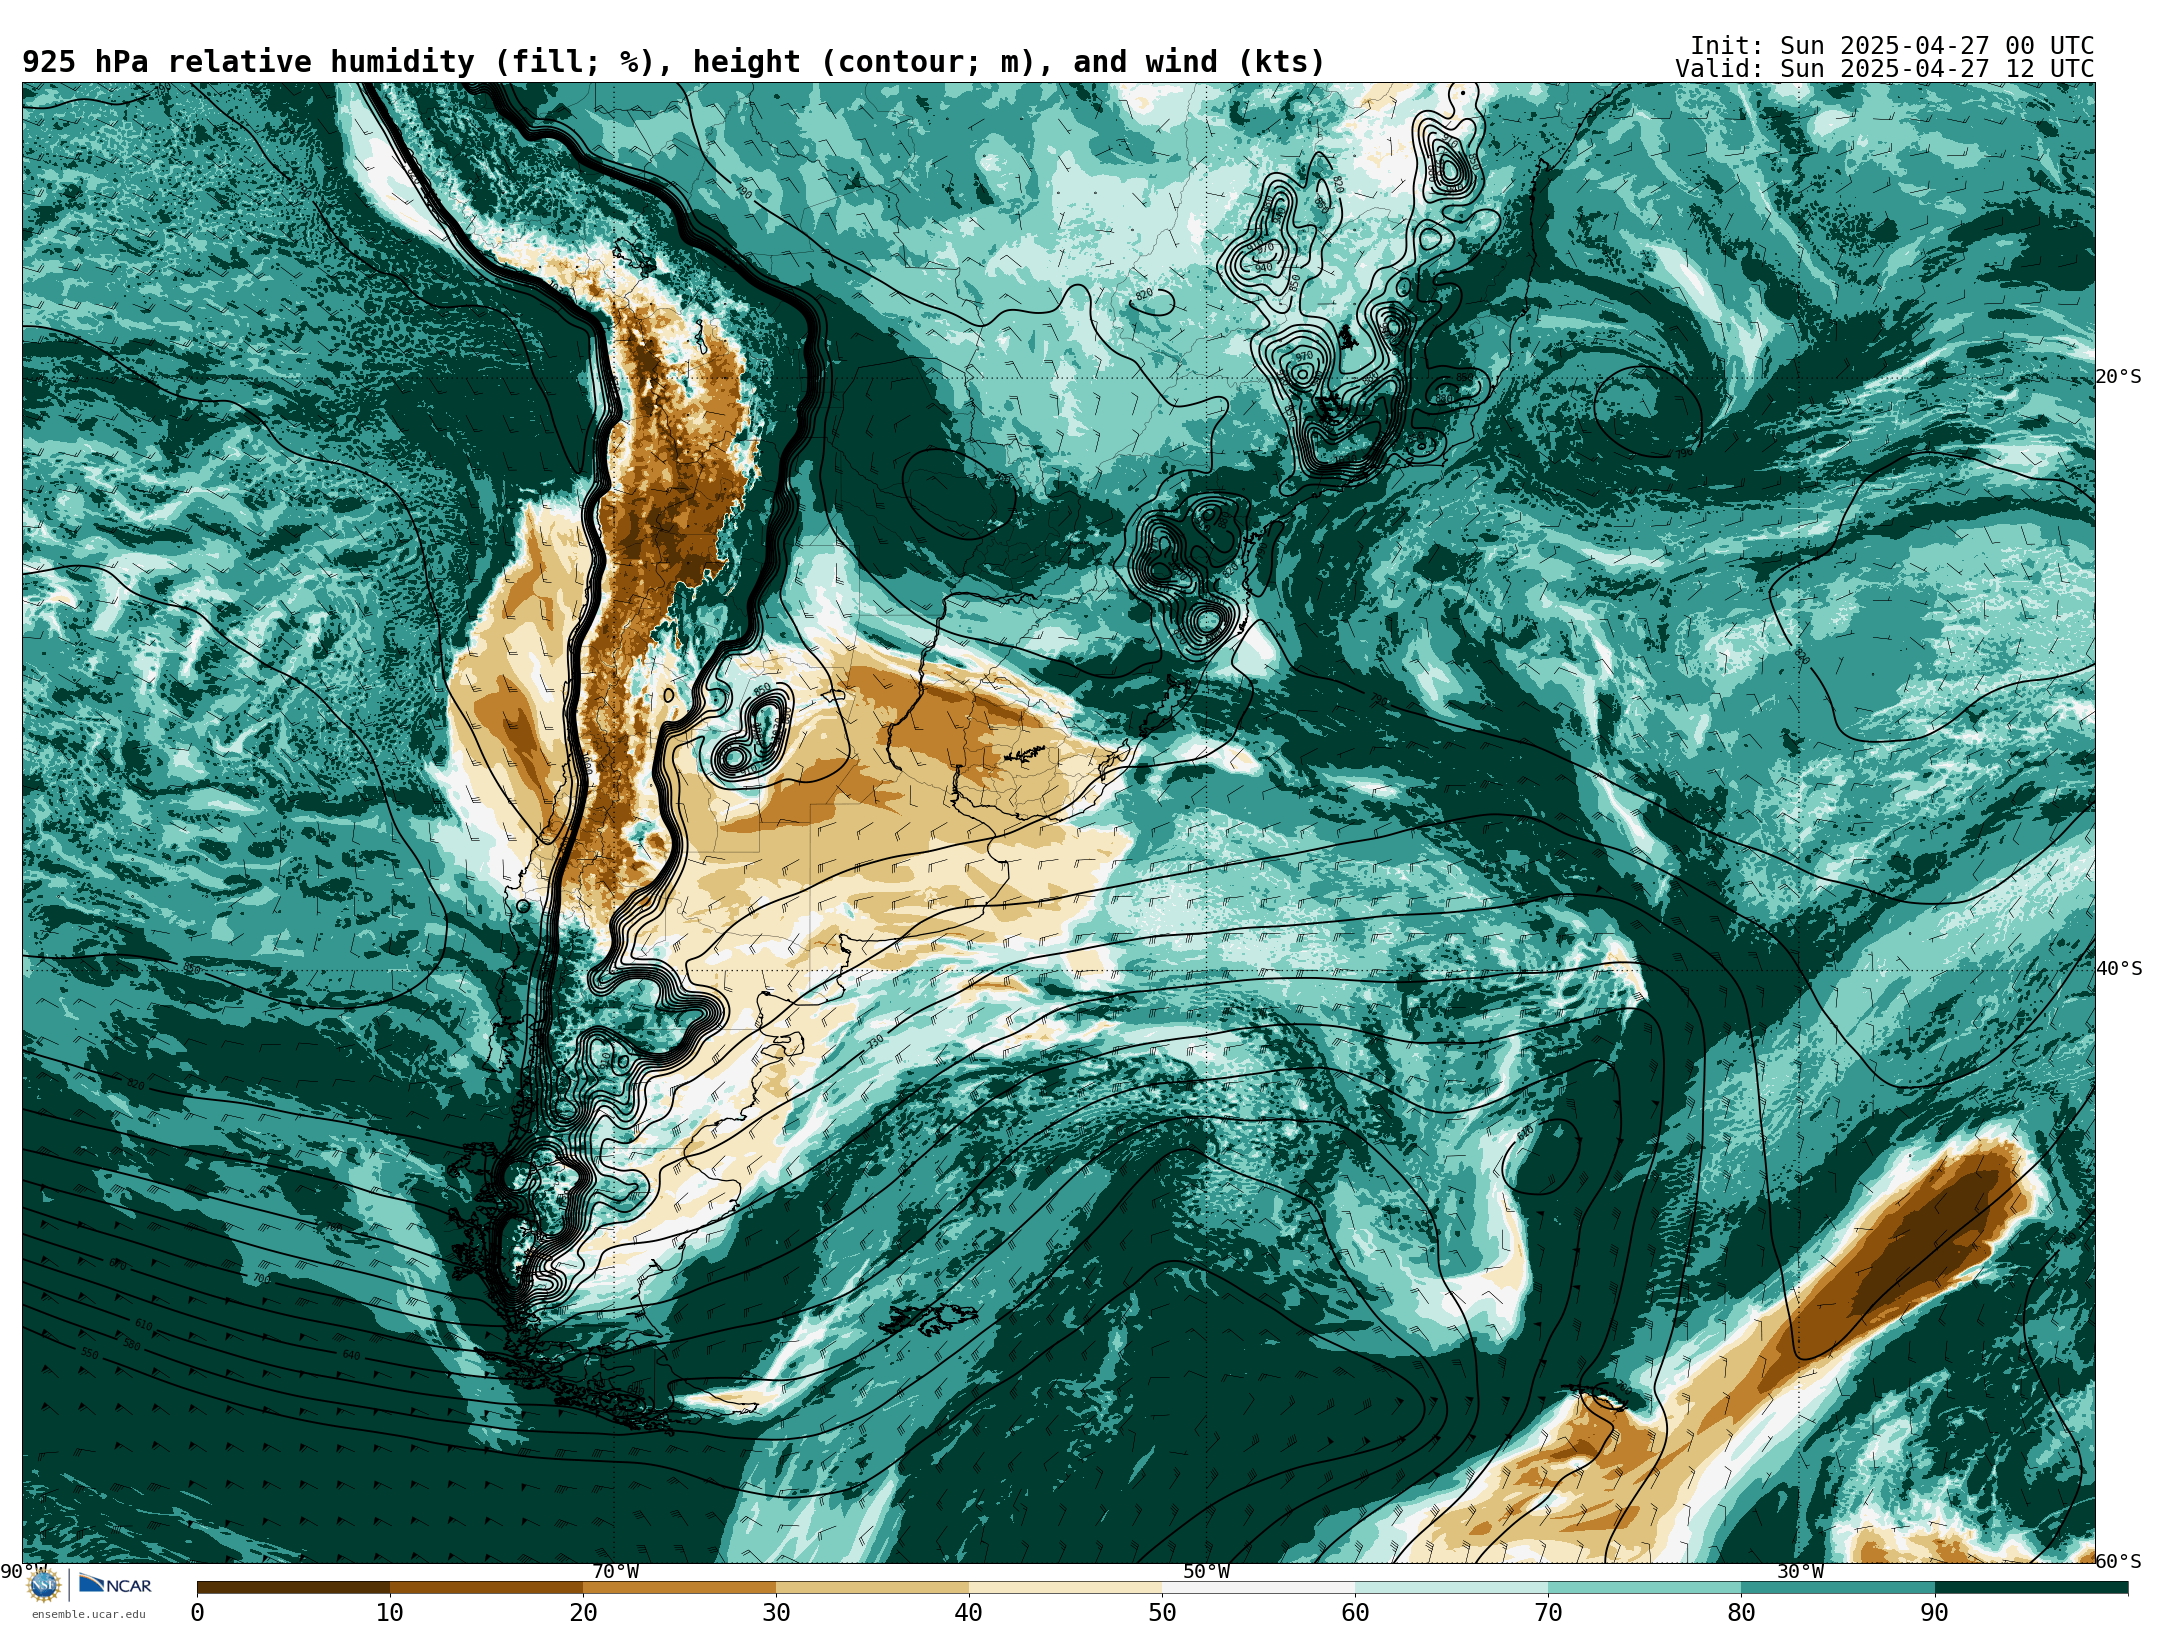
Task: Click the colorbar tick label "40"
Action: tap(969, 1612)
